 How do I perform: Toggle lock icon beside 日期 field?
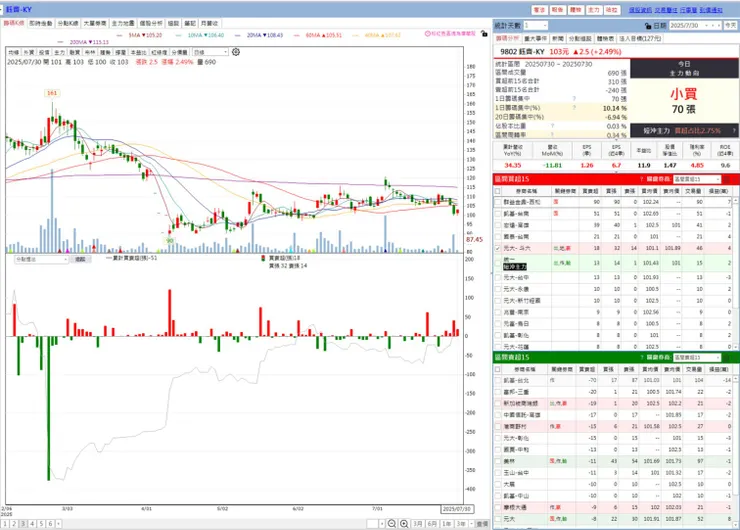click(648, 25)
